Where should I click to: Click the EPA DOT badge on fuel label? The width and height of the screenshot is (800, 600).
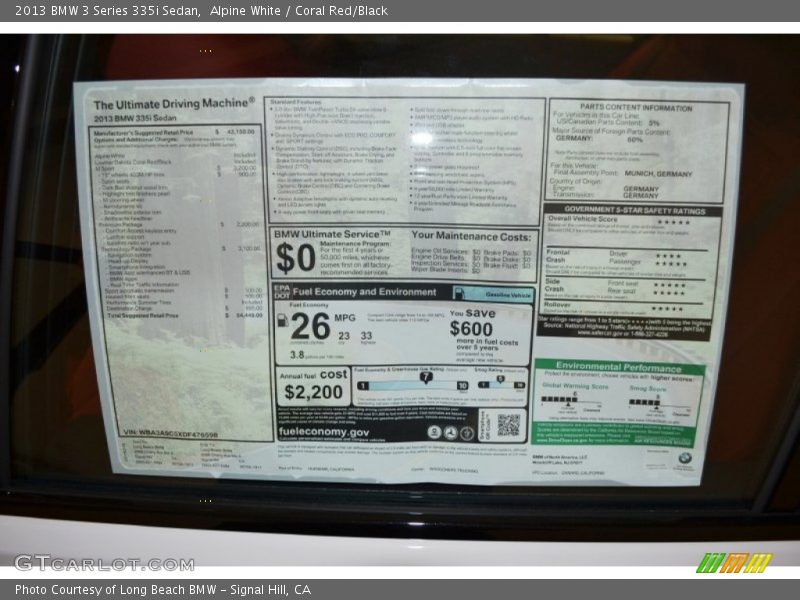[282, 291]
